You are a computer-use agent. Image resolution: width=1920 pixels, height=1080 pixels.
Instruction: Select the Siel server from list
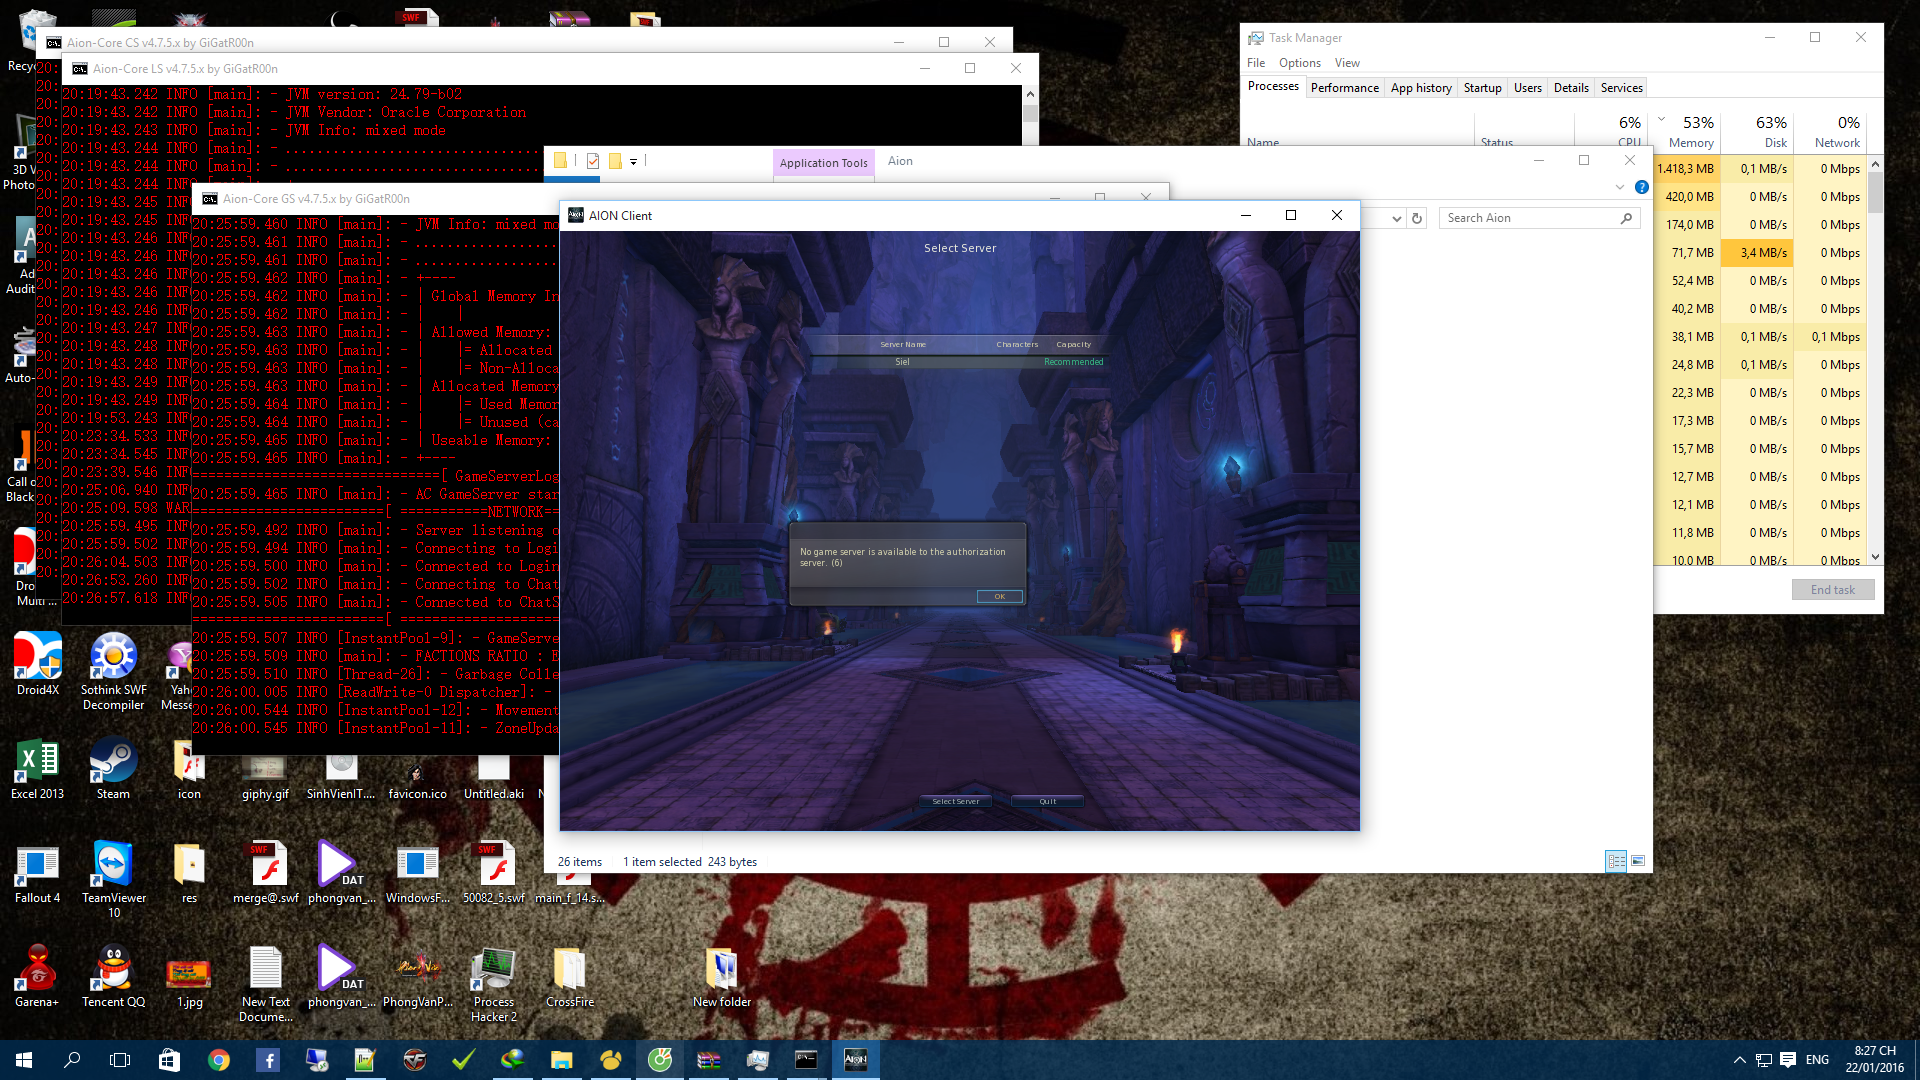(x=901, y=361)
